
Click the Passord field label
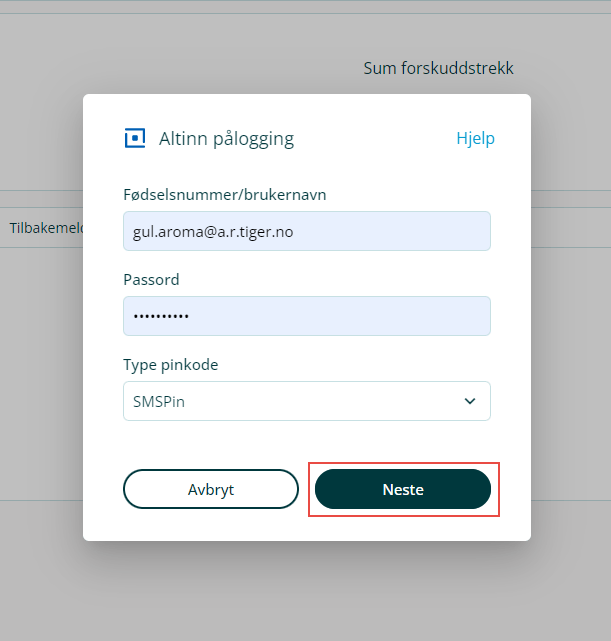[x=151, y=279]
